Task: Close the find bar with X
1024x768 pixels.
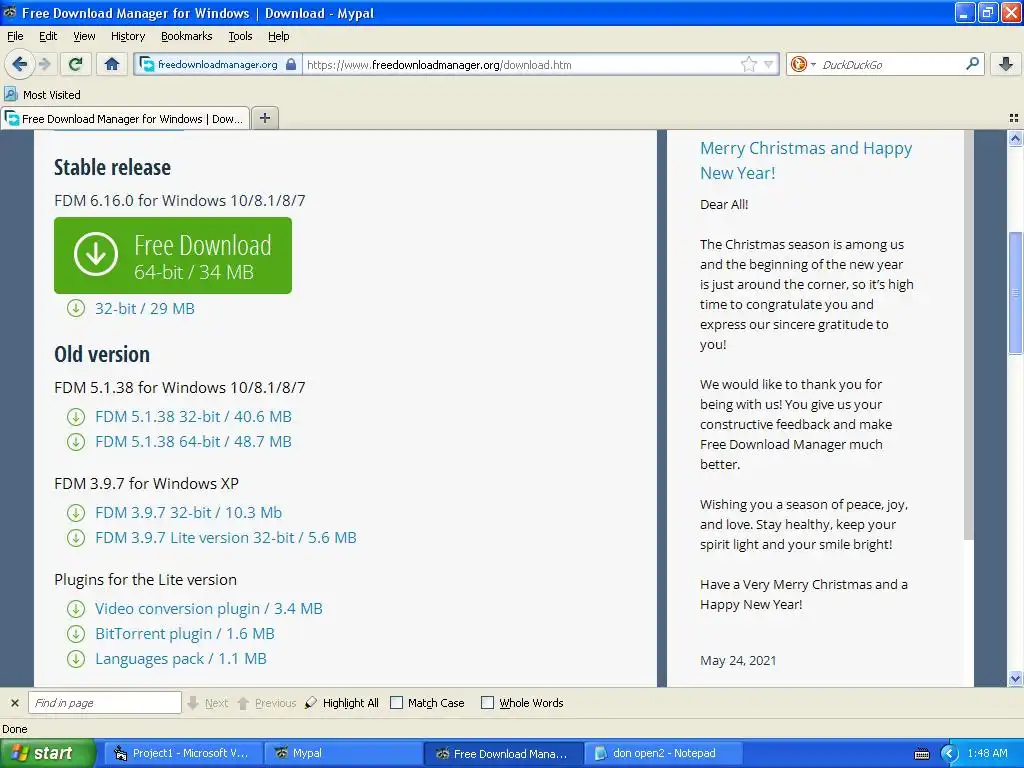Action: coord(14,703)
